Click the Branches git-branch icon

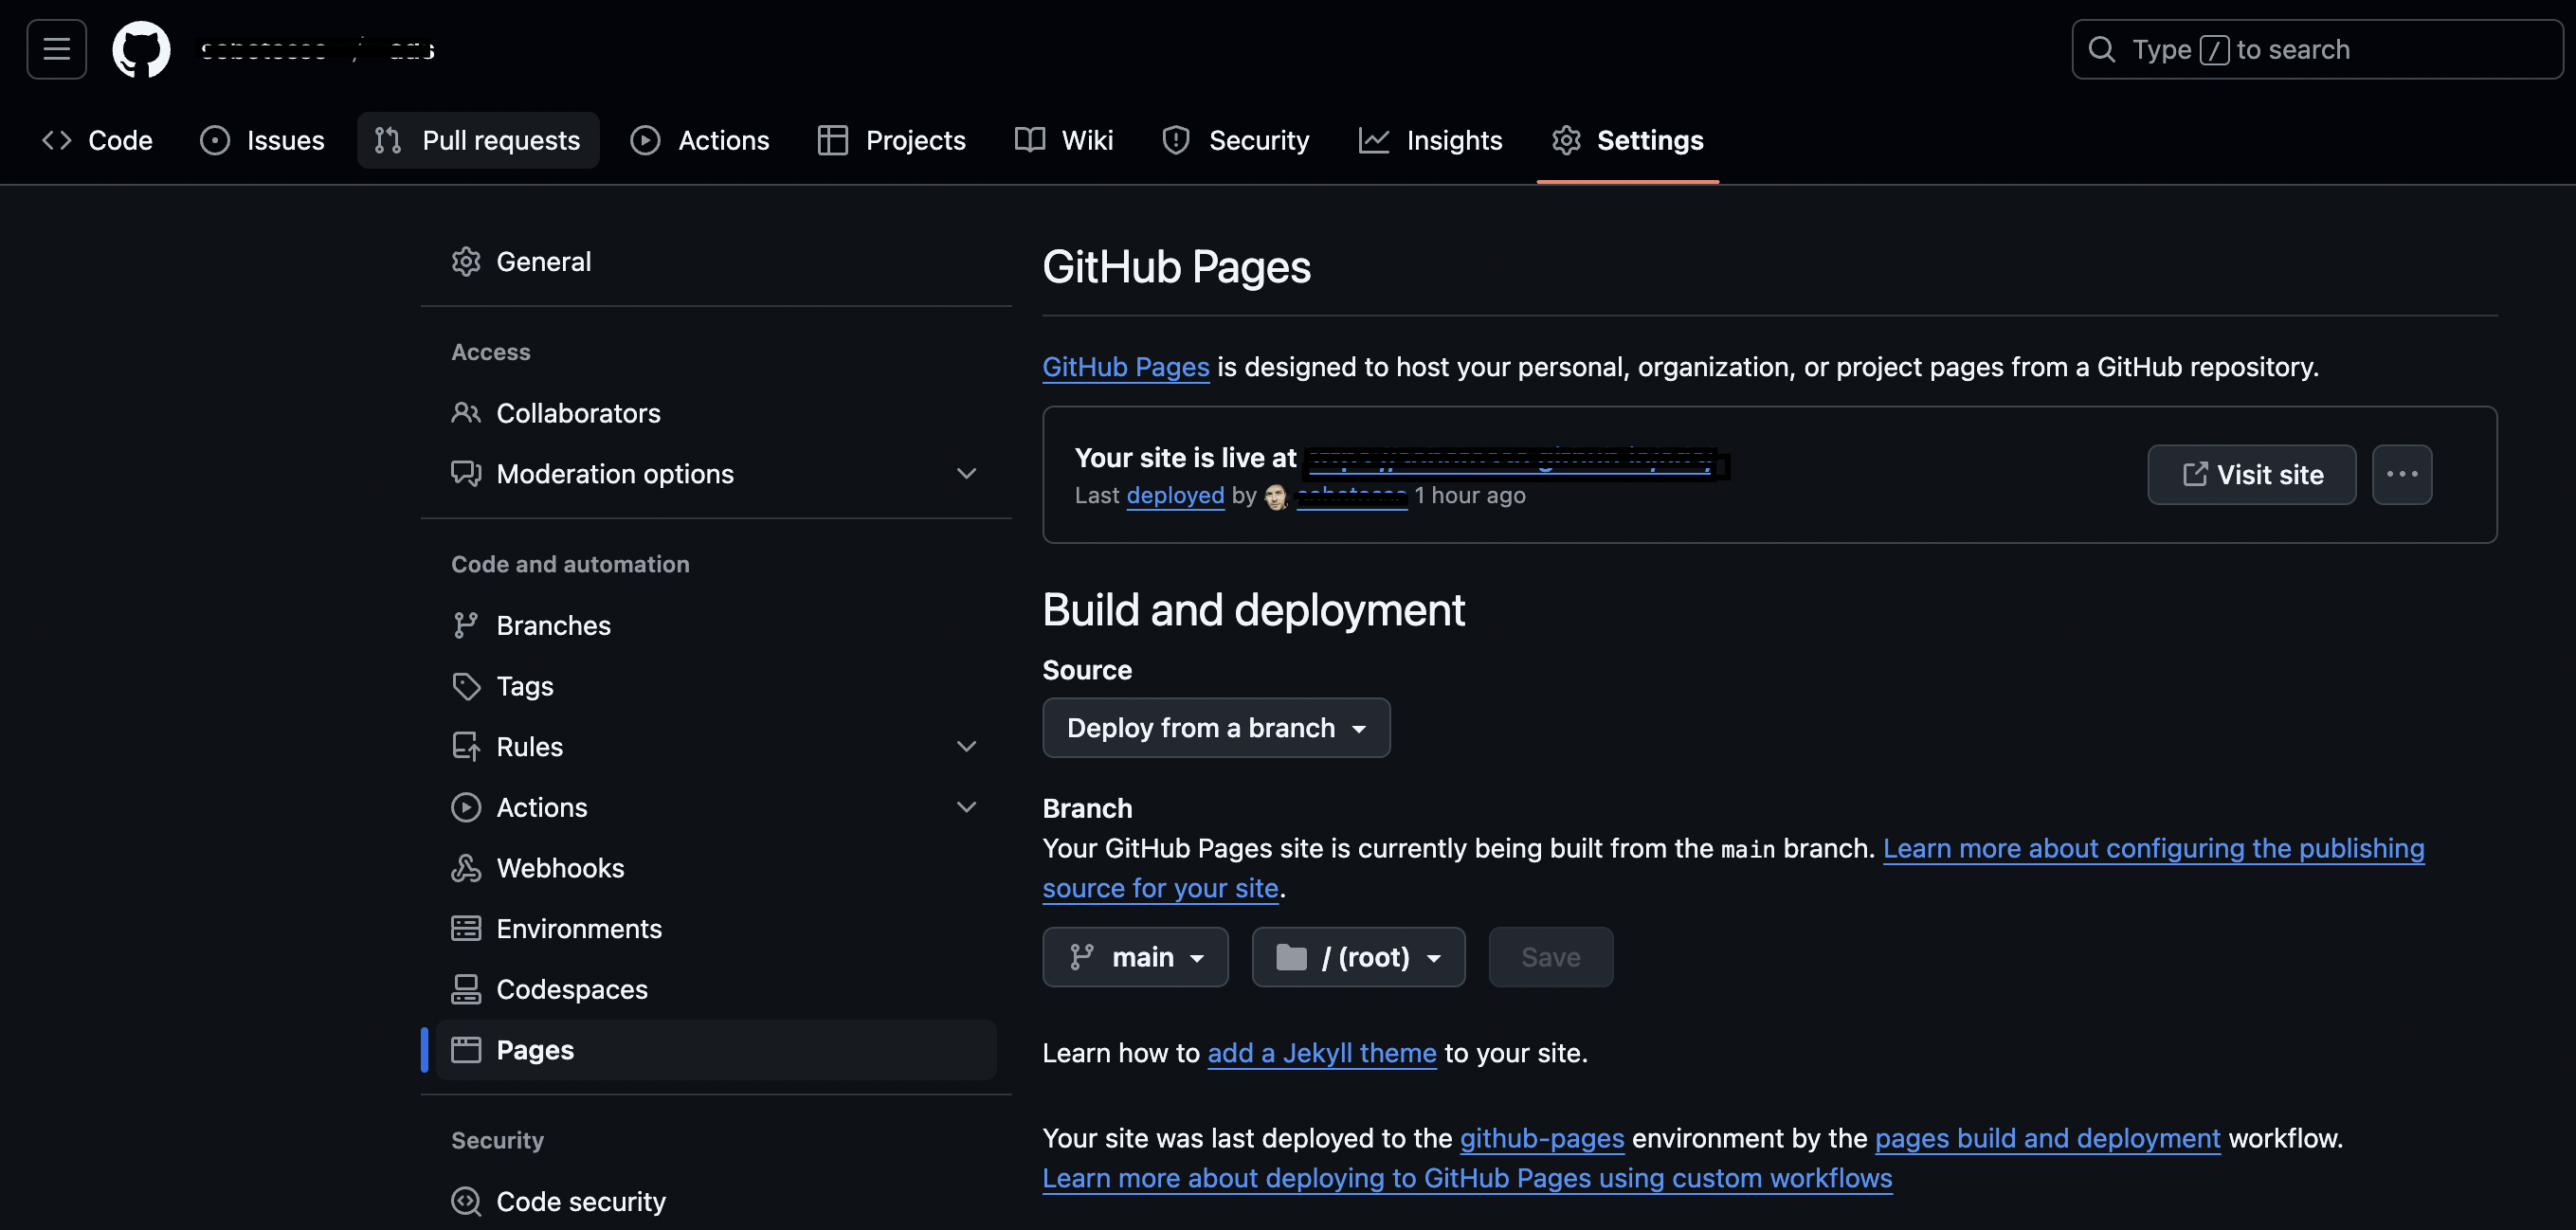[x=466, y=626]
